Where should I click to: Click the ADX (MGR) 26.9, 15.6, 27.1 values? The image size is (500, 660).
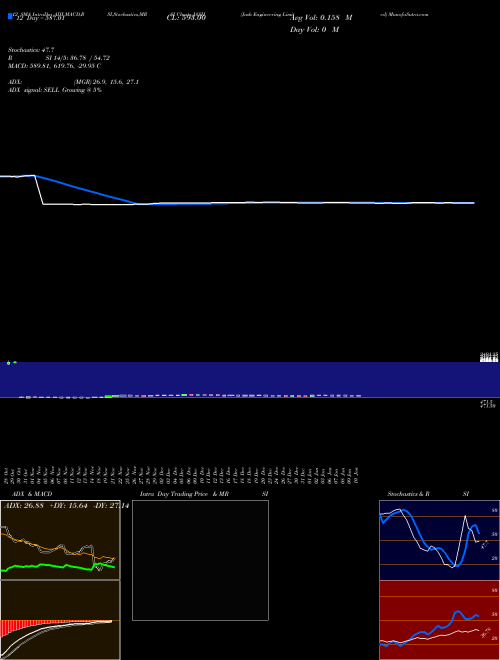[x=106, y=82]
